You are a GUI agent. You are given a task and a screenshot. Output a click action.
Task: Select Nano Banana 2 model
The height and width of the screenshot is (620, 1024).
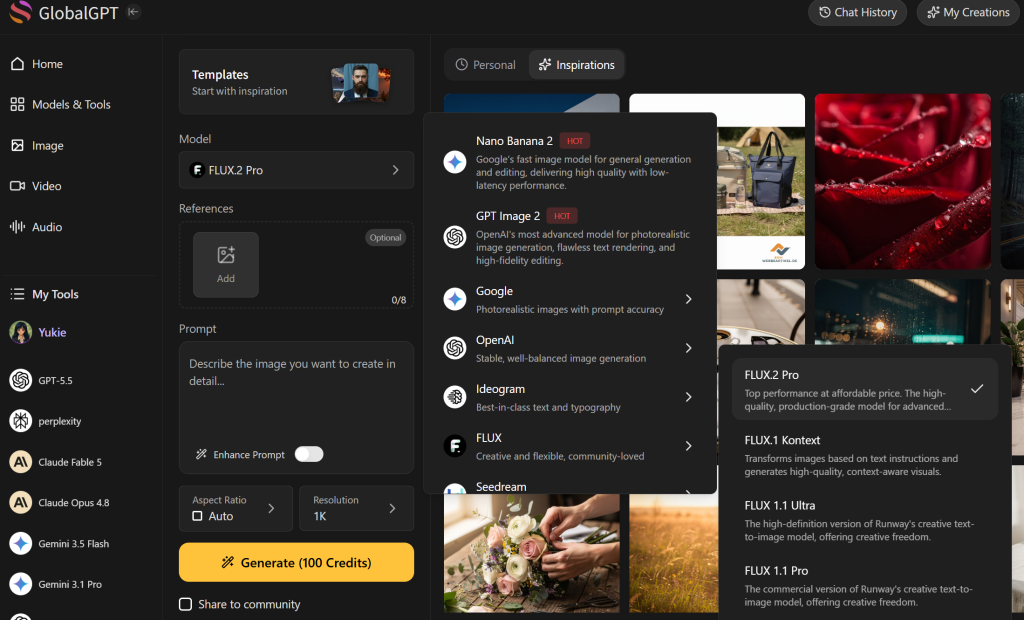(x=569, y=162)
